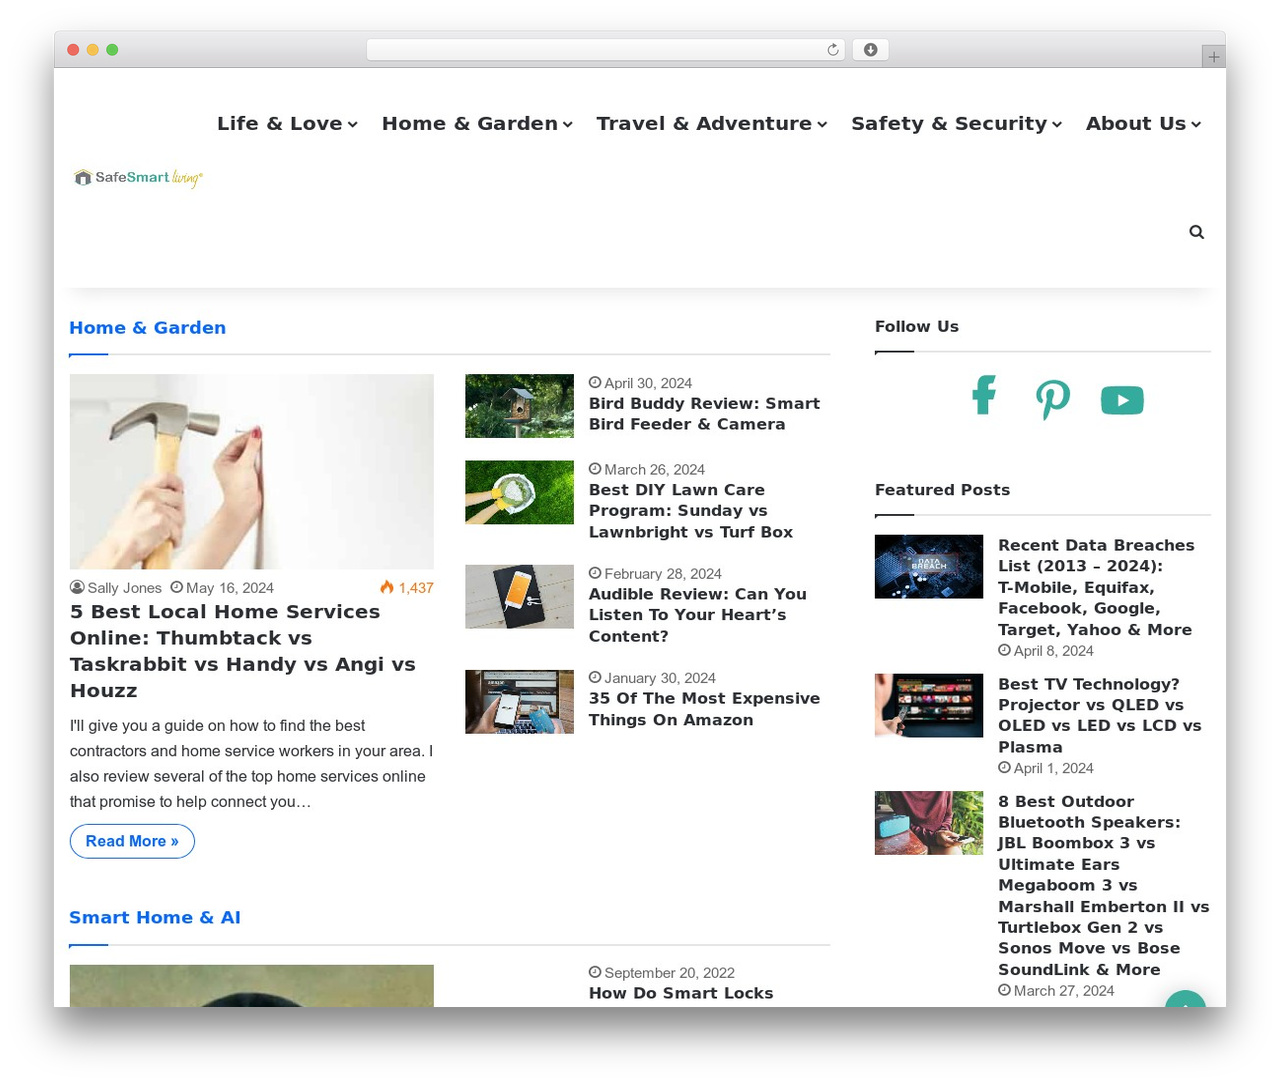
Task: Reload the page in the browser bar
Action: pos(833,50)
